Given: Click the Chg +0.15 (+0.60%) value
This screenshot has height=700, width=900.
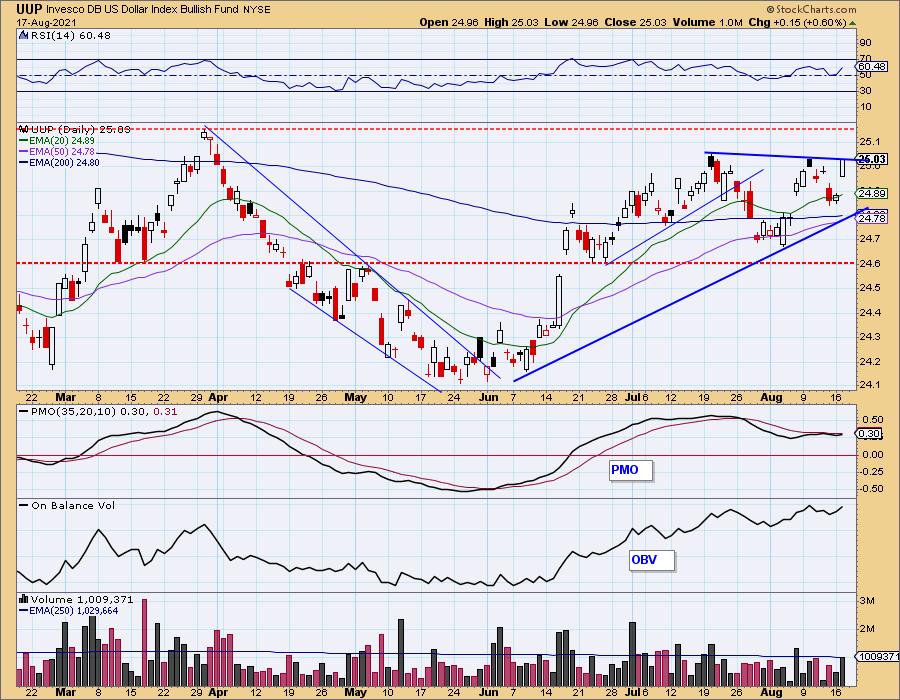Looking at the screenshot, I should tap(797, 22).
